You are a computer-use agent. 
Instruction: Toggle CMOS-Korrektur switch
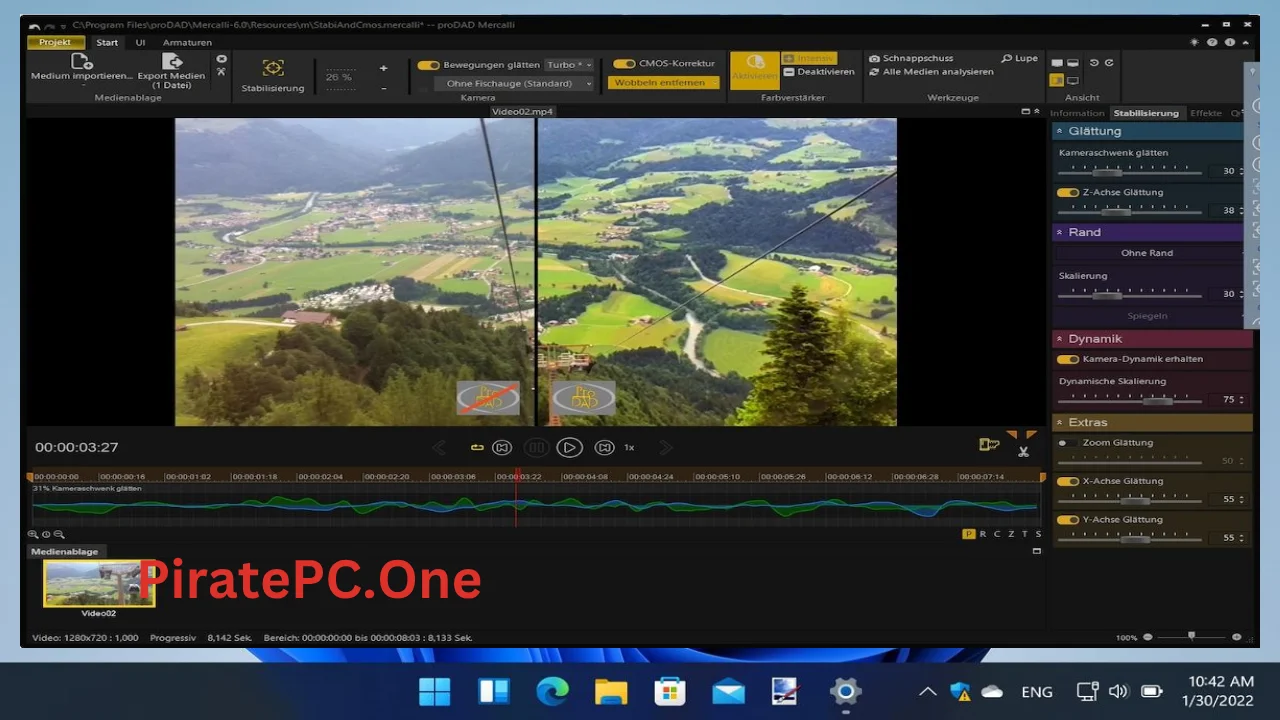(x=624, y=64)
